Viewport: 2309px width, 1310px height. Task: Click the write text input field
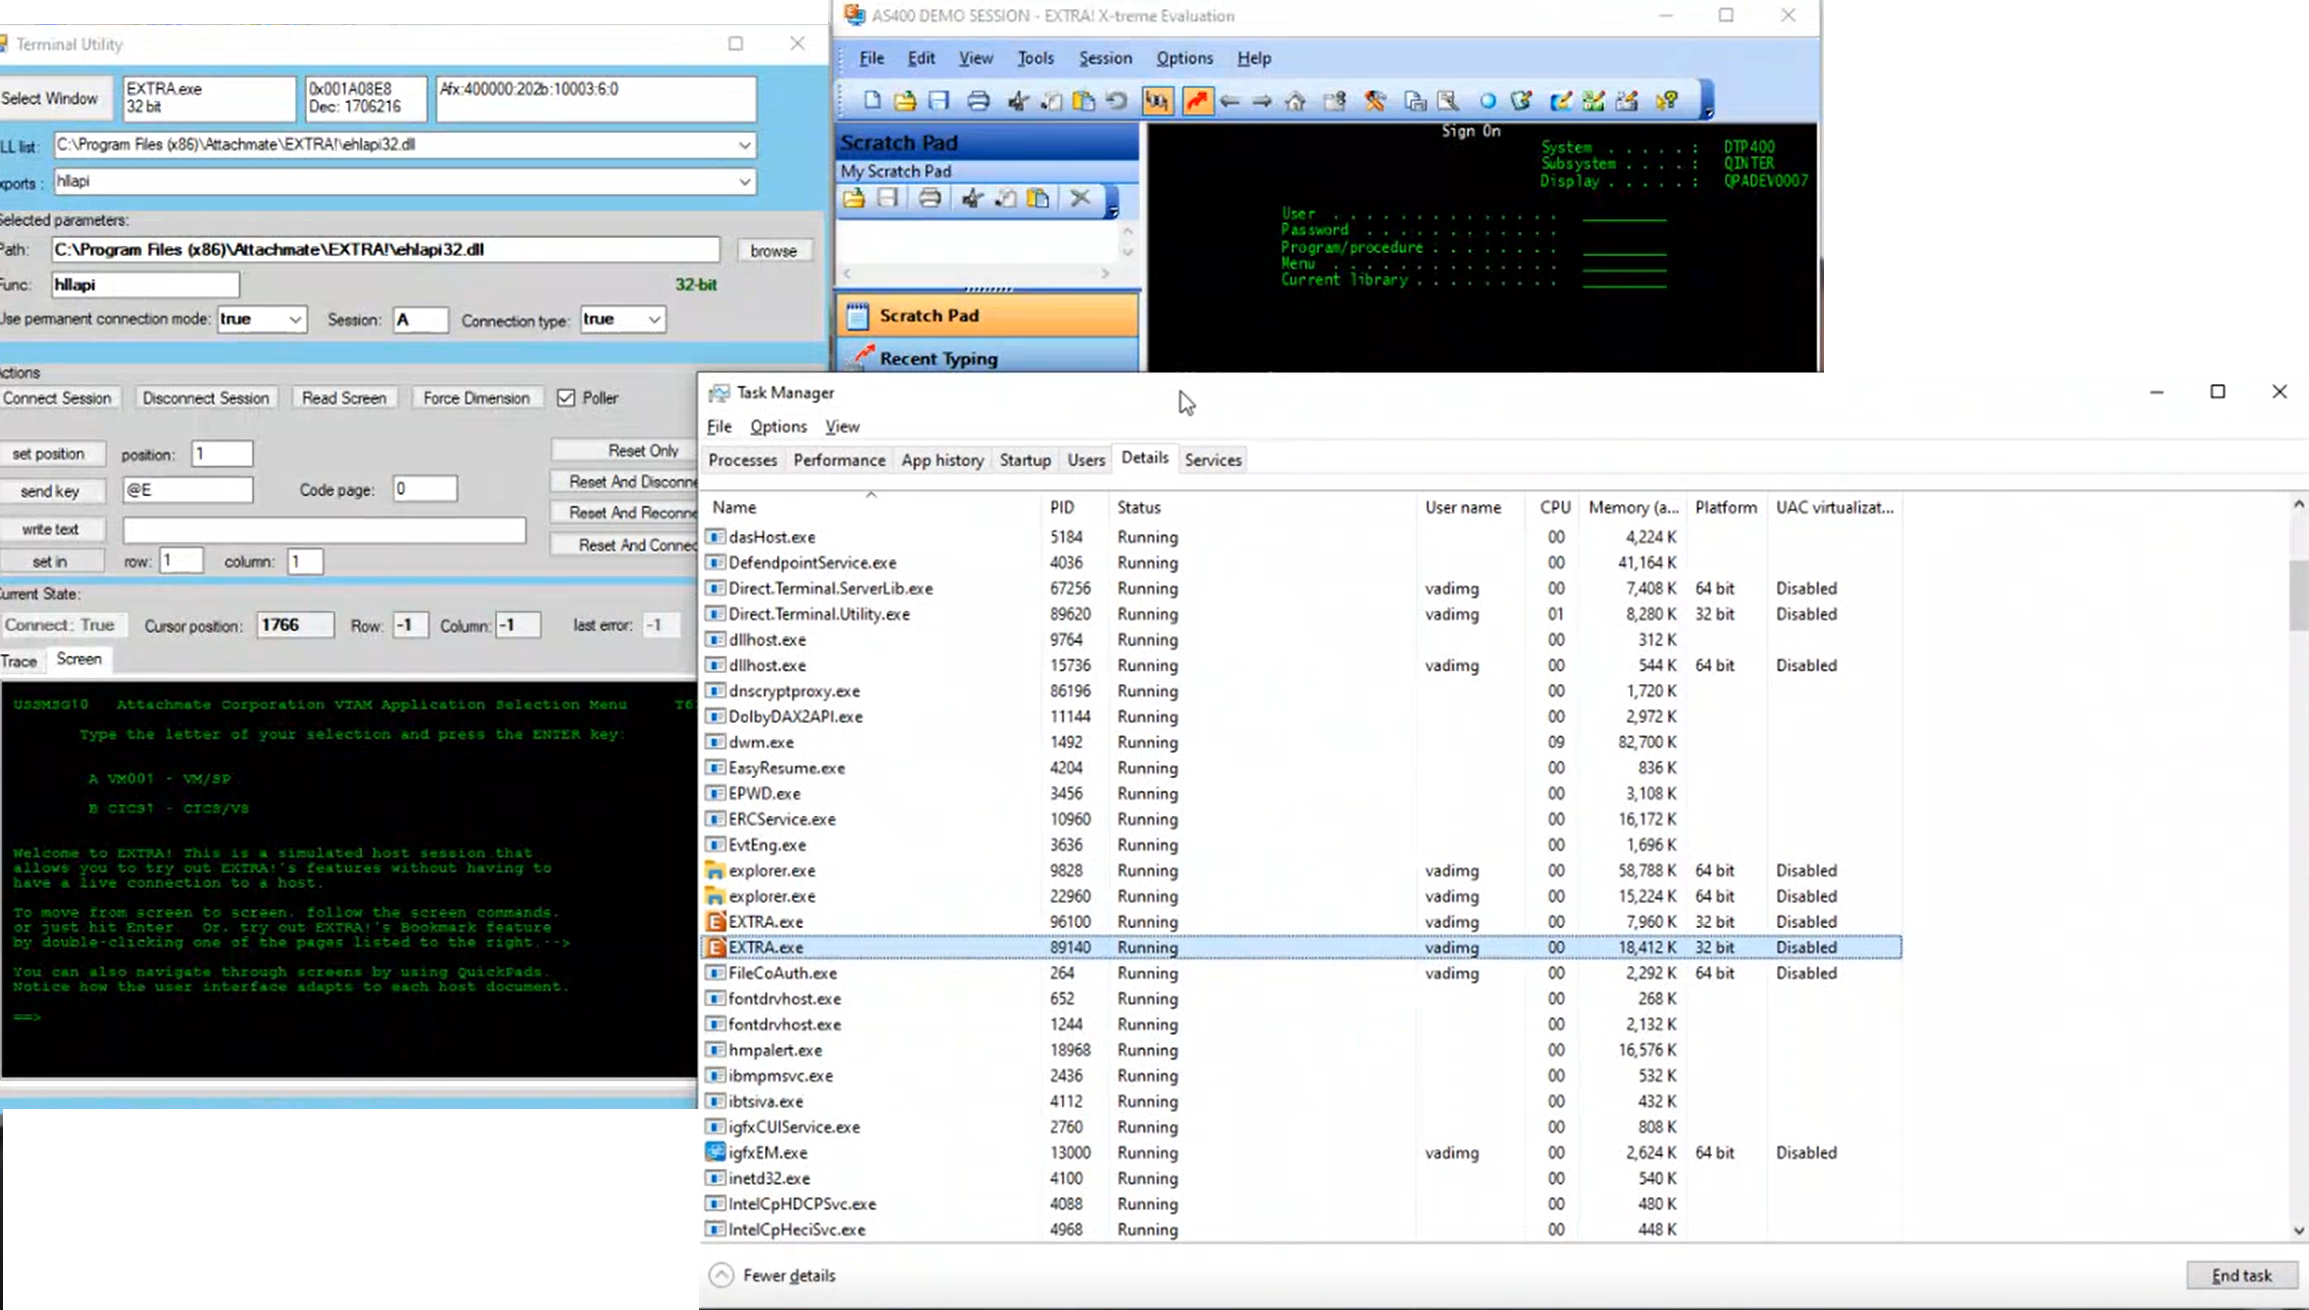point(324,530)
